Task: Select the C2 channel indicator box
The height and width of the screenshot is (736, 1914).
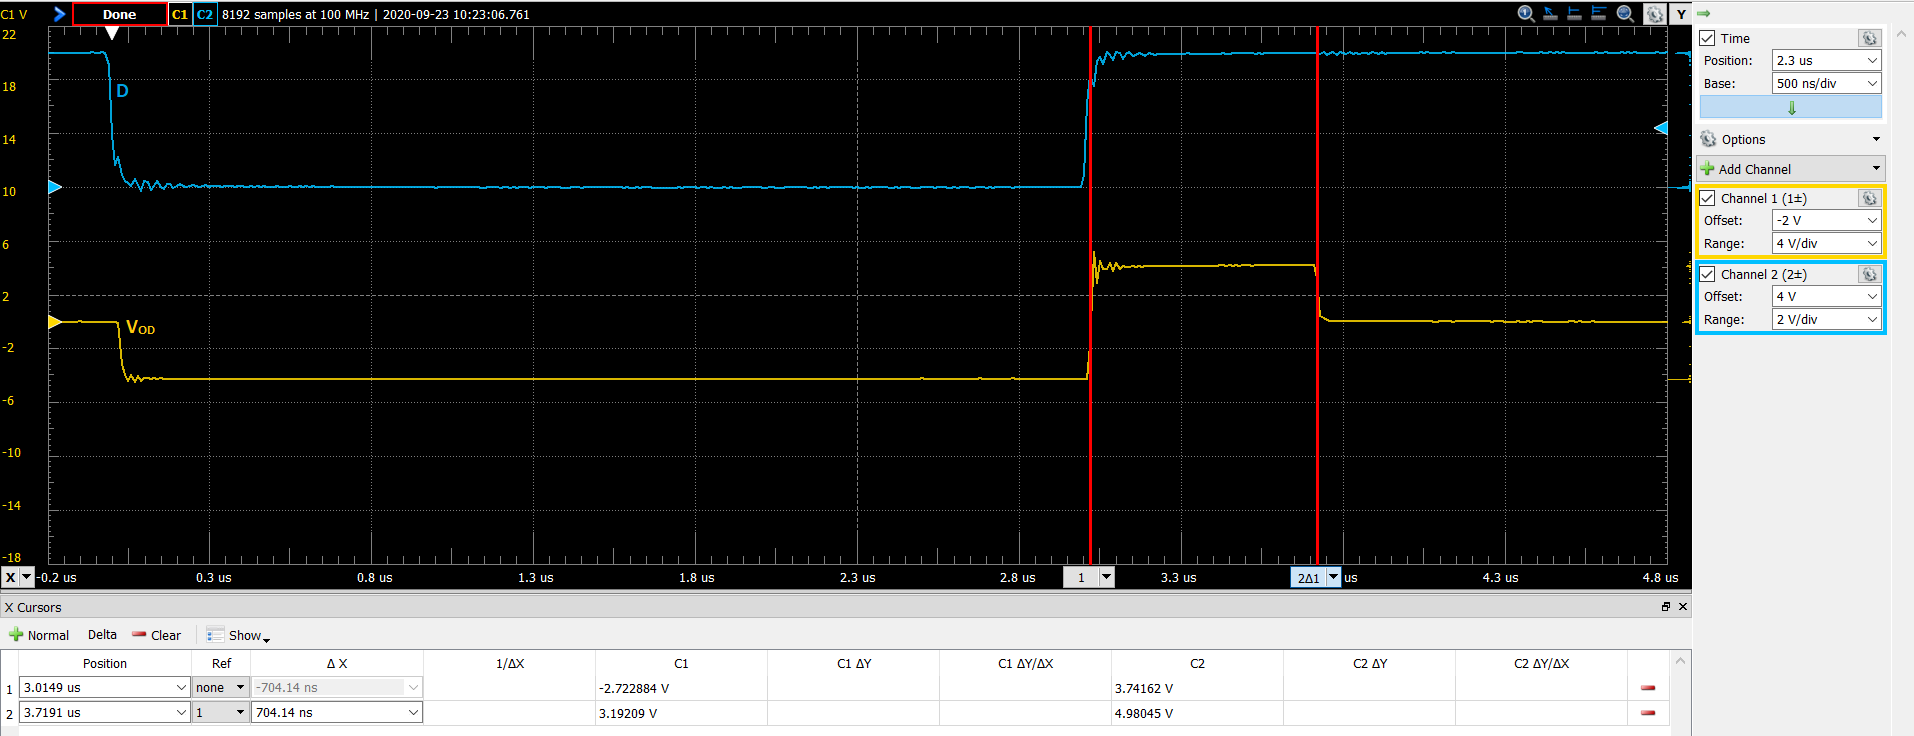Action: coord(205,14)
